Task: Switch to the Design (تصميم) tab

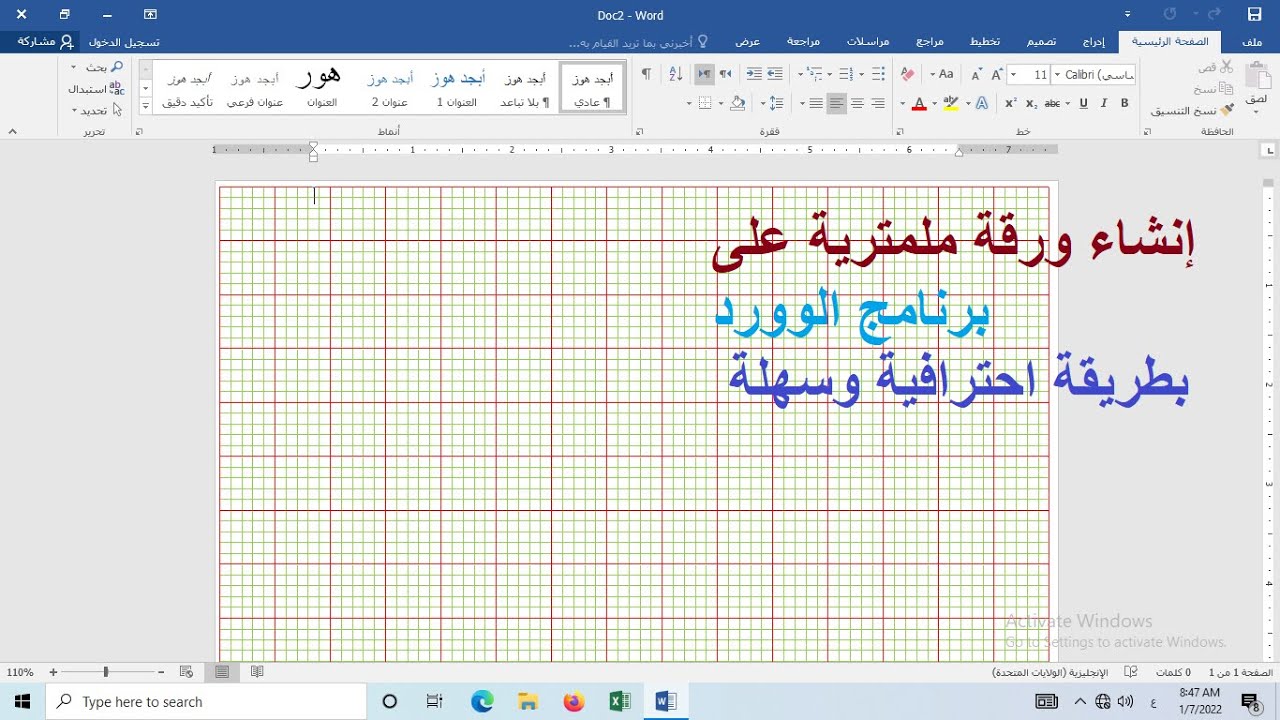Action: pos(1041,42)
